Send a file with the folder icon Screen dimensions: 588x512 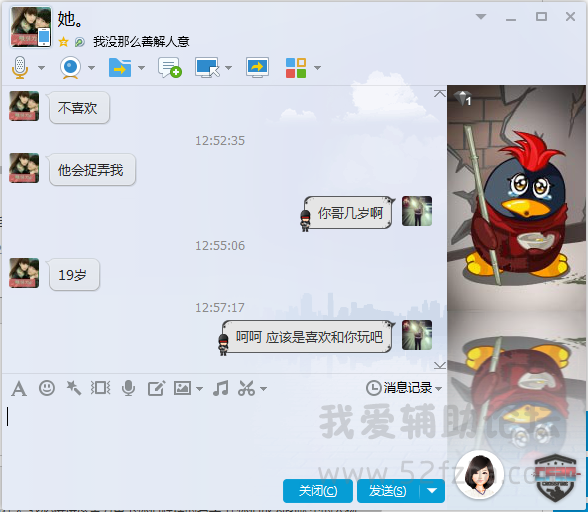(x=120, y=68)
